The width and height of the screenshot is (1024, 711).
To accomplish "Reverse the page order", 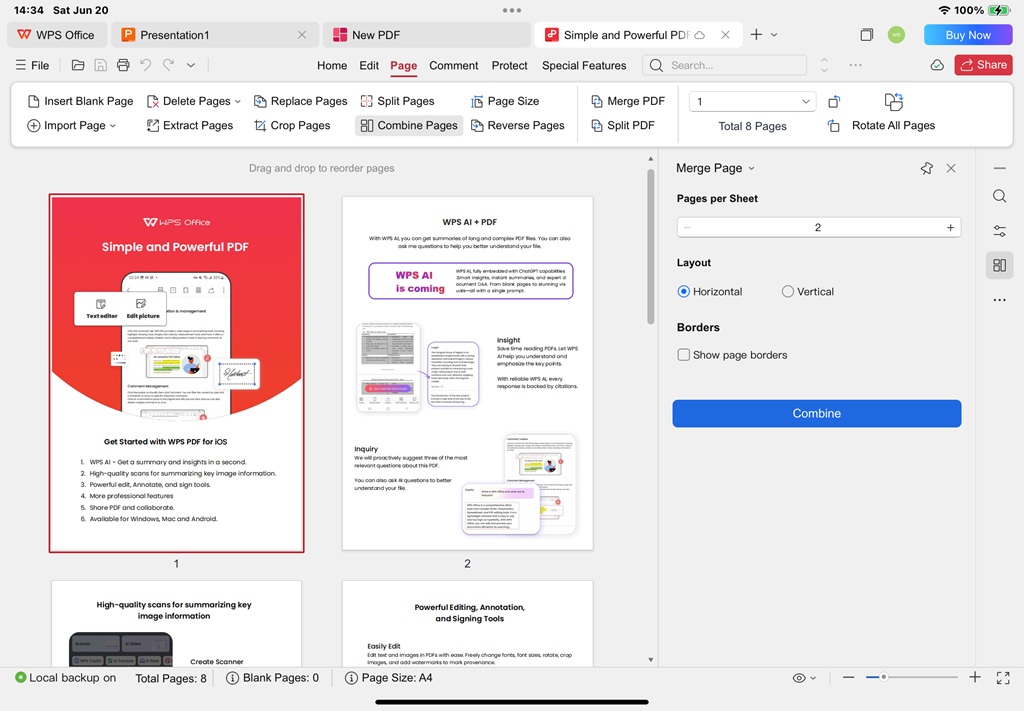I will 517,125.
